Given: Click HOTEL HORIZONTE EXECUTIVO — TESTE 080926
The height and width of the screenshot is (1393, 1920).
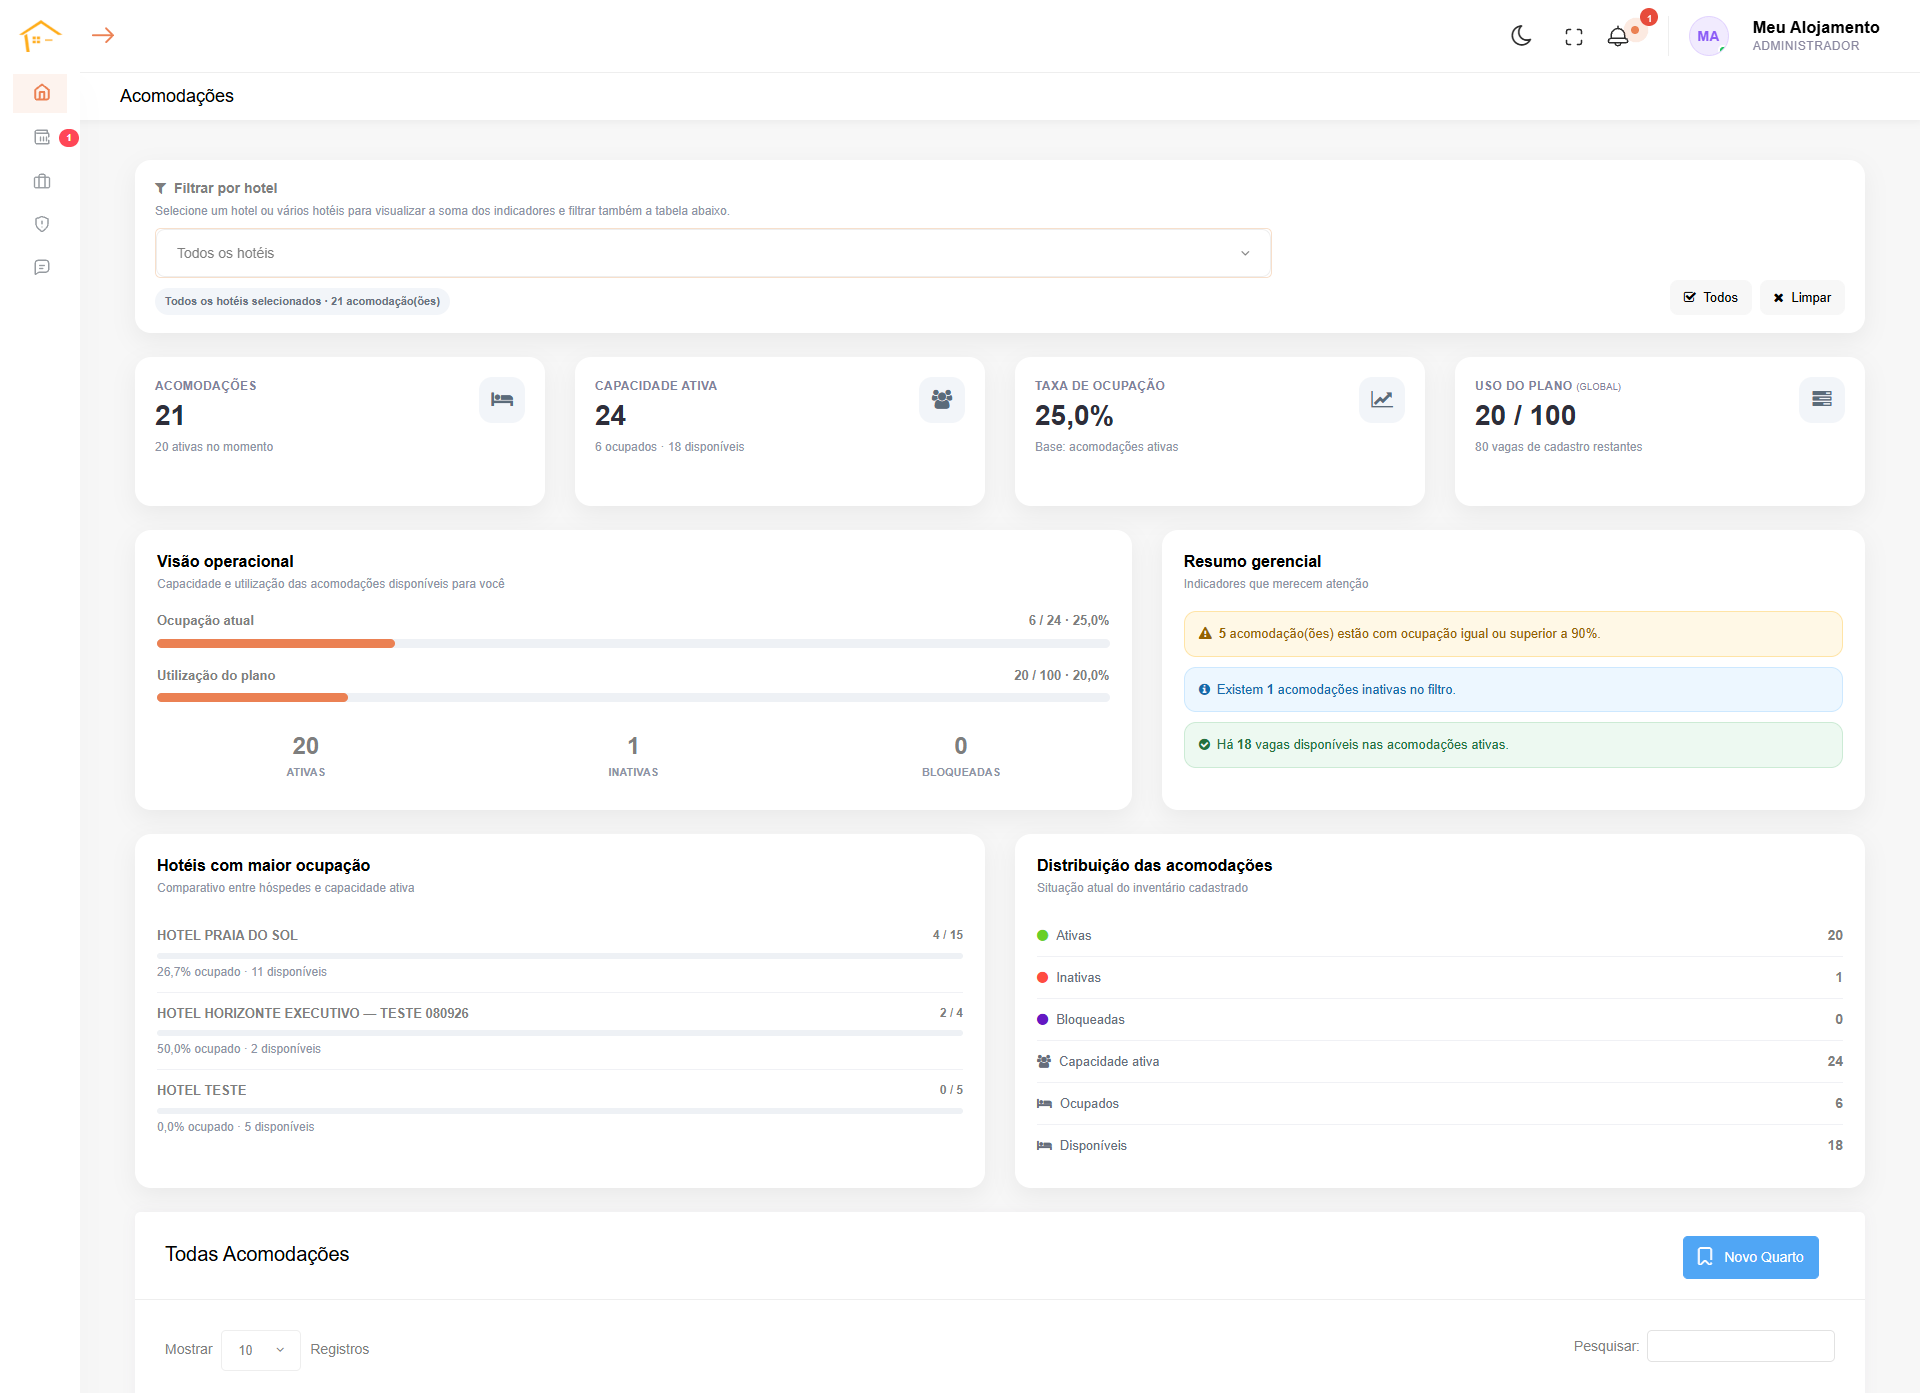Looking at the screenshot, I should coord(313,1014).
